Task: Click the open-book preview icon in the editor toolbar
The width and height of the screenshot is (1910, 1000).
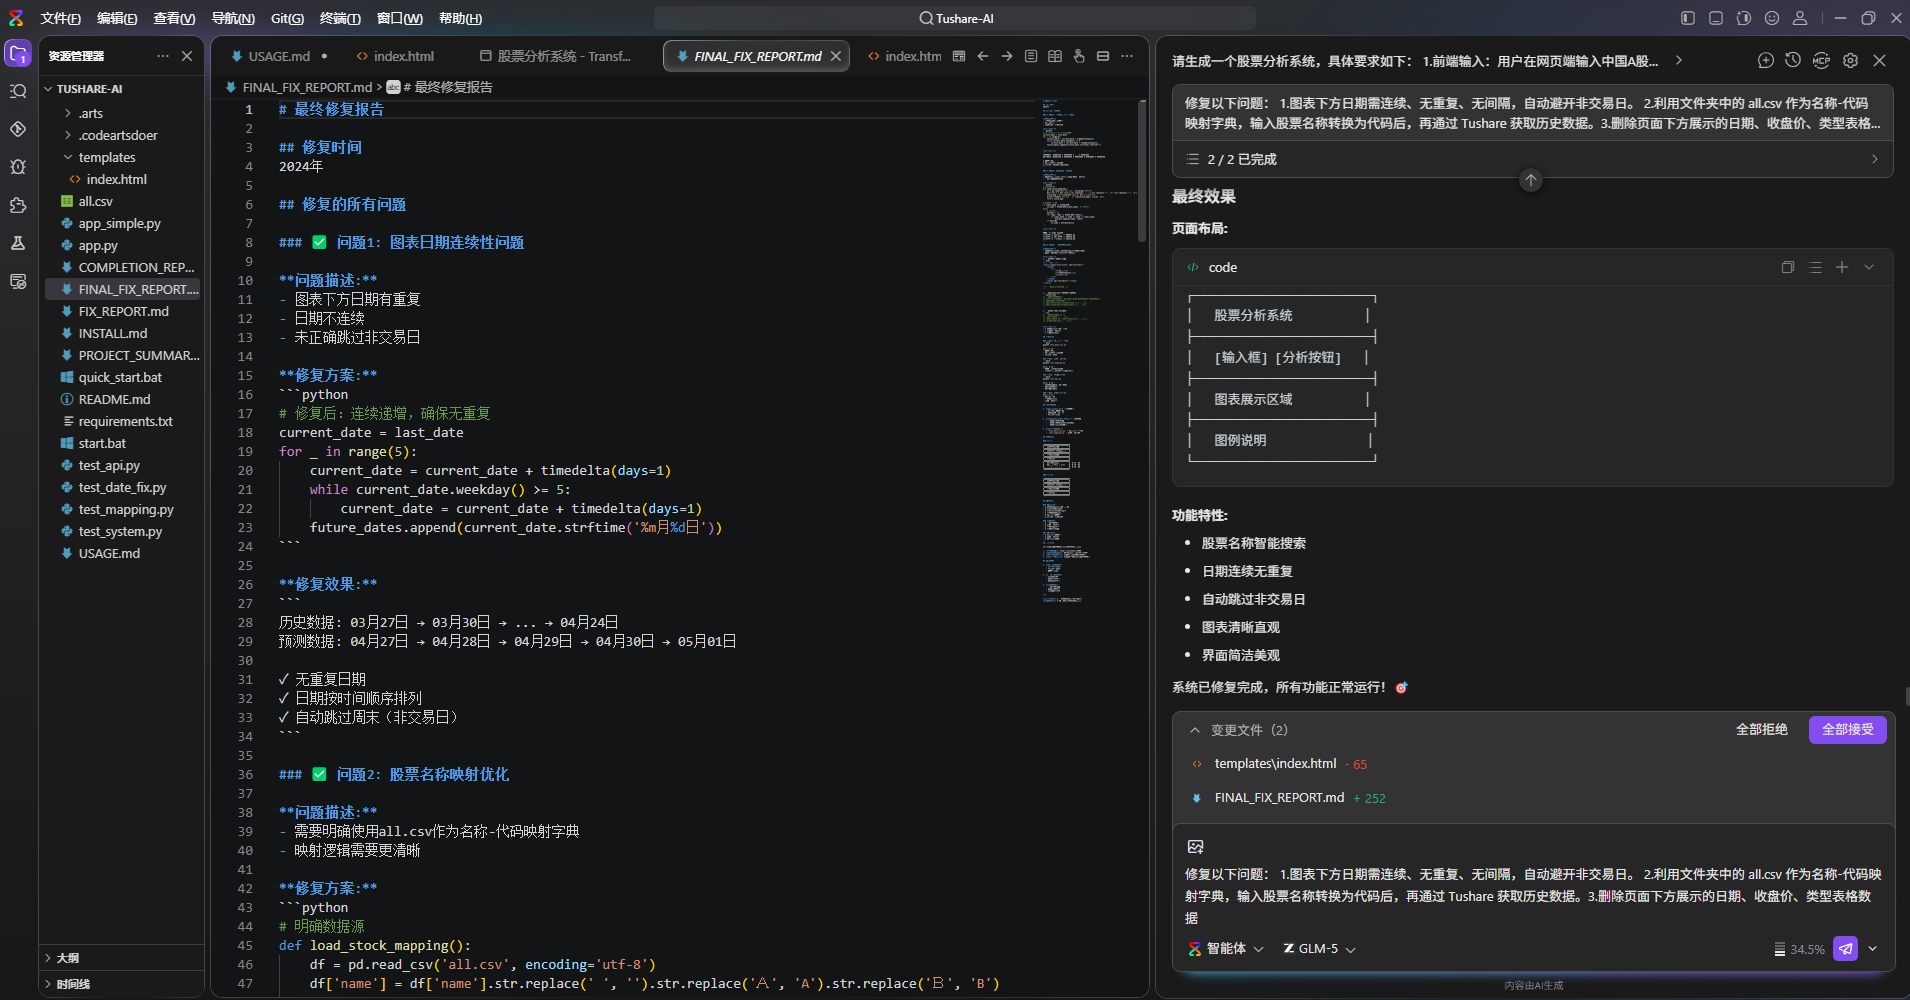Action: [1055, 56]
